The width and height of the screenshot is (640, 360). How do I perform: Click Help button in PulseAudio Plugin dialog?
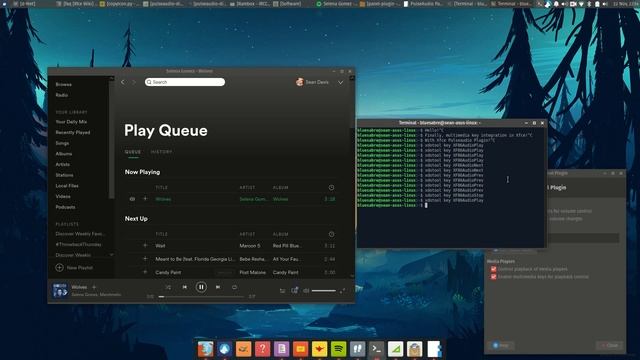500,345
